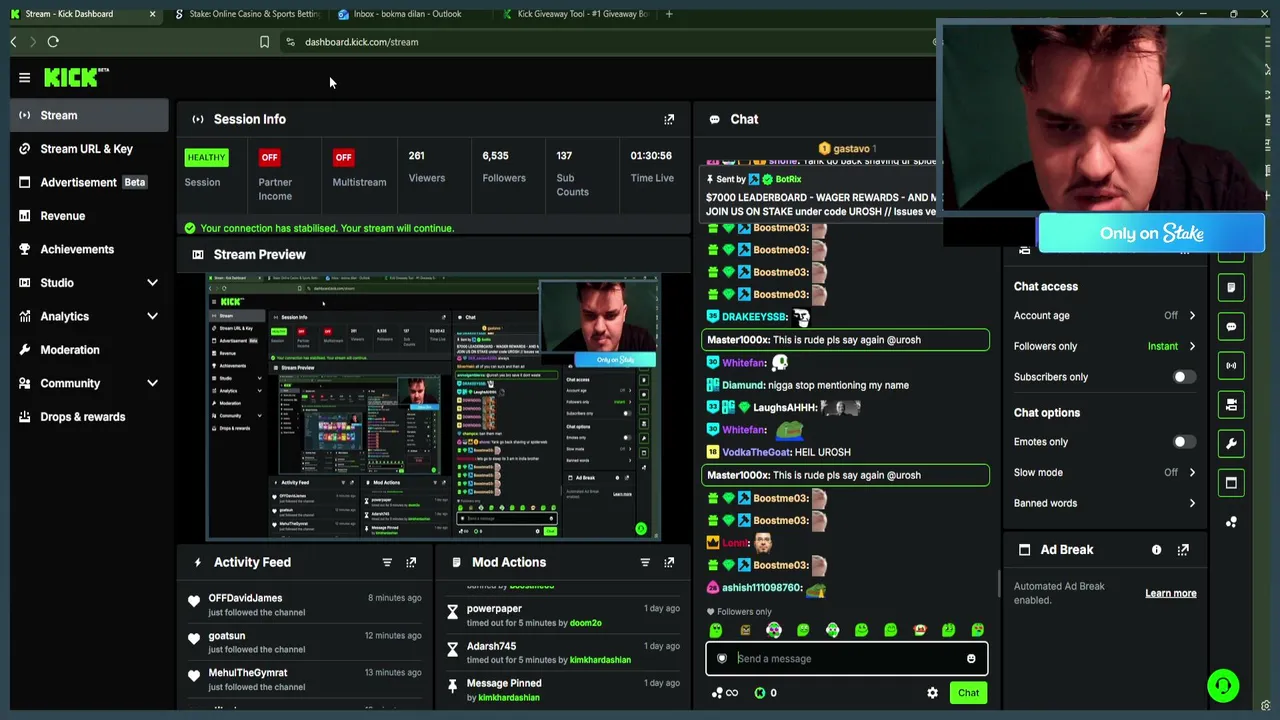Screen dimensions: 1280x720
Task: Pop out the Activity Feed panel
Action: coord(411,562)
